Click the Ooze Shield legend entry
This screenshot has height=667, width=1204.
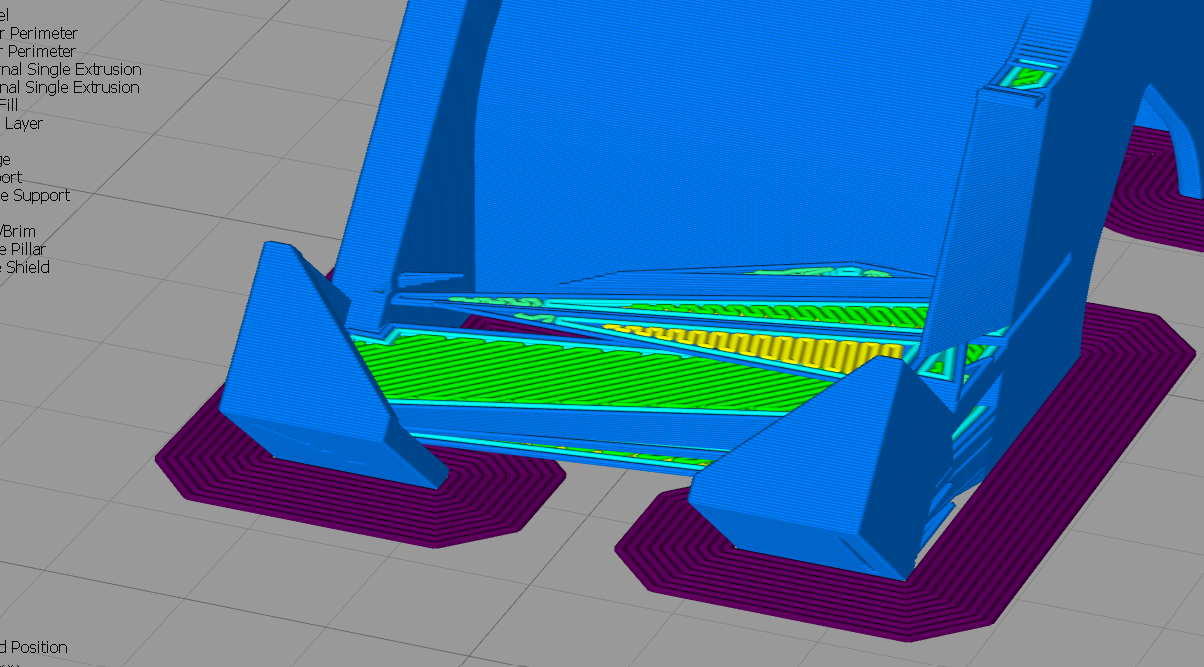[x=25, y=267]
